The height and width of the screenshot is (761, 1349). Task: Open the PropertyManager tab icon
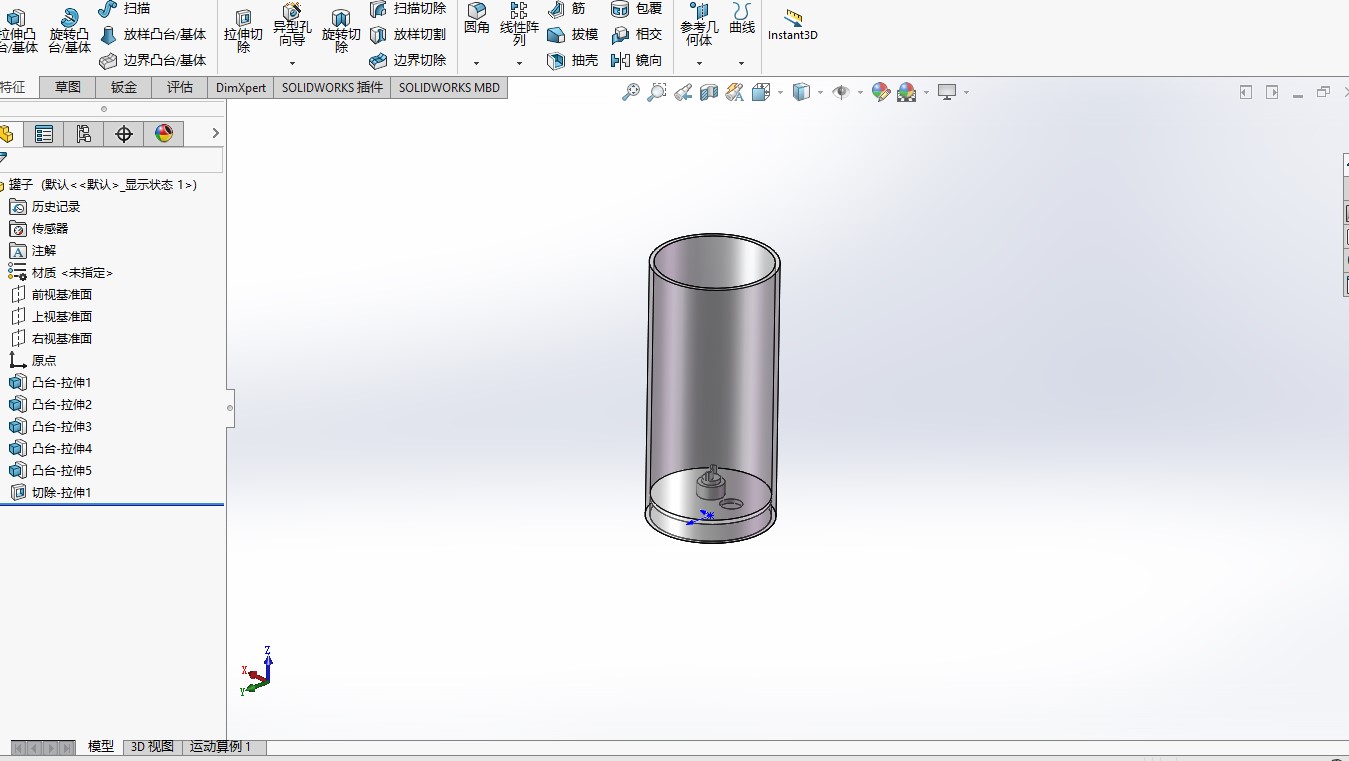44,134
